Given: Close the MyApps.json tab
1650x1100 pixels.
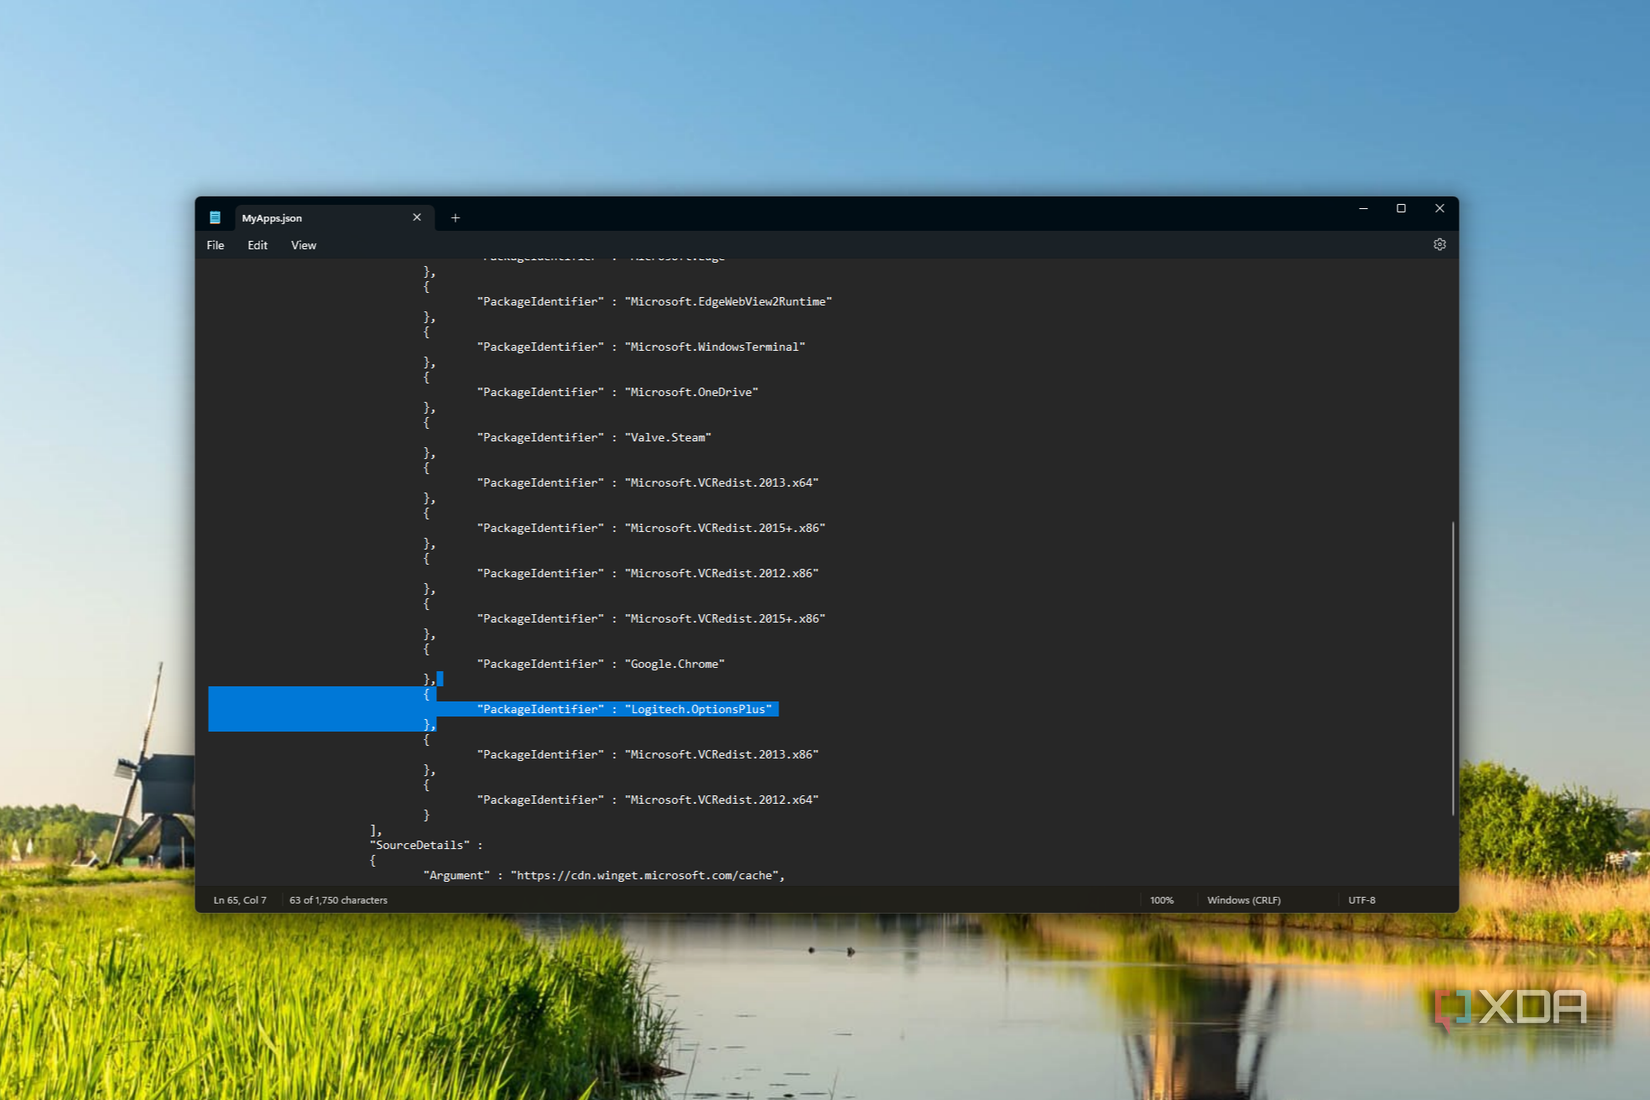Looking at the screenshot, I should (x=417, y=217).
